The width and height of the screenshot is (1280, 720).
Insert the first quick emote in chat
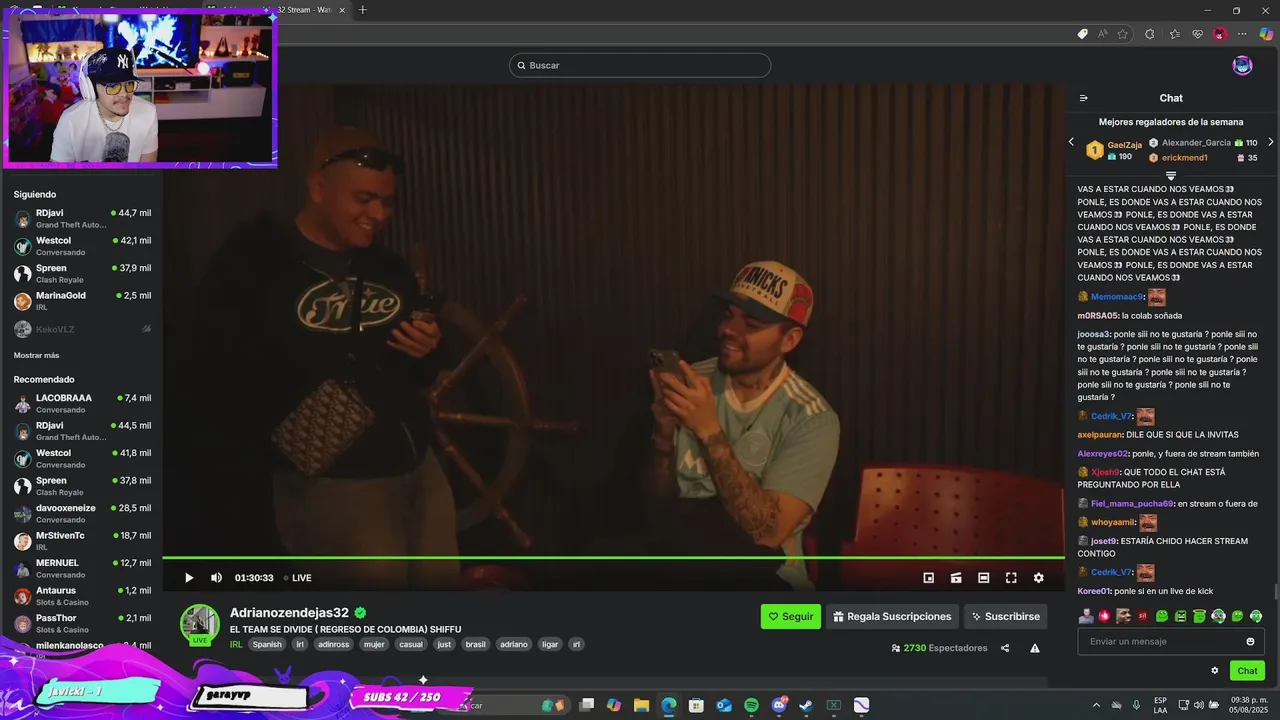pyautogui.click(x=1086, y=616)
